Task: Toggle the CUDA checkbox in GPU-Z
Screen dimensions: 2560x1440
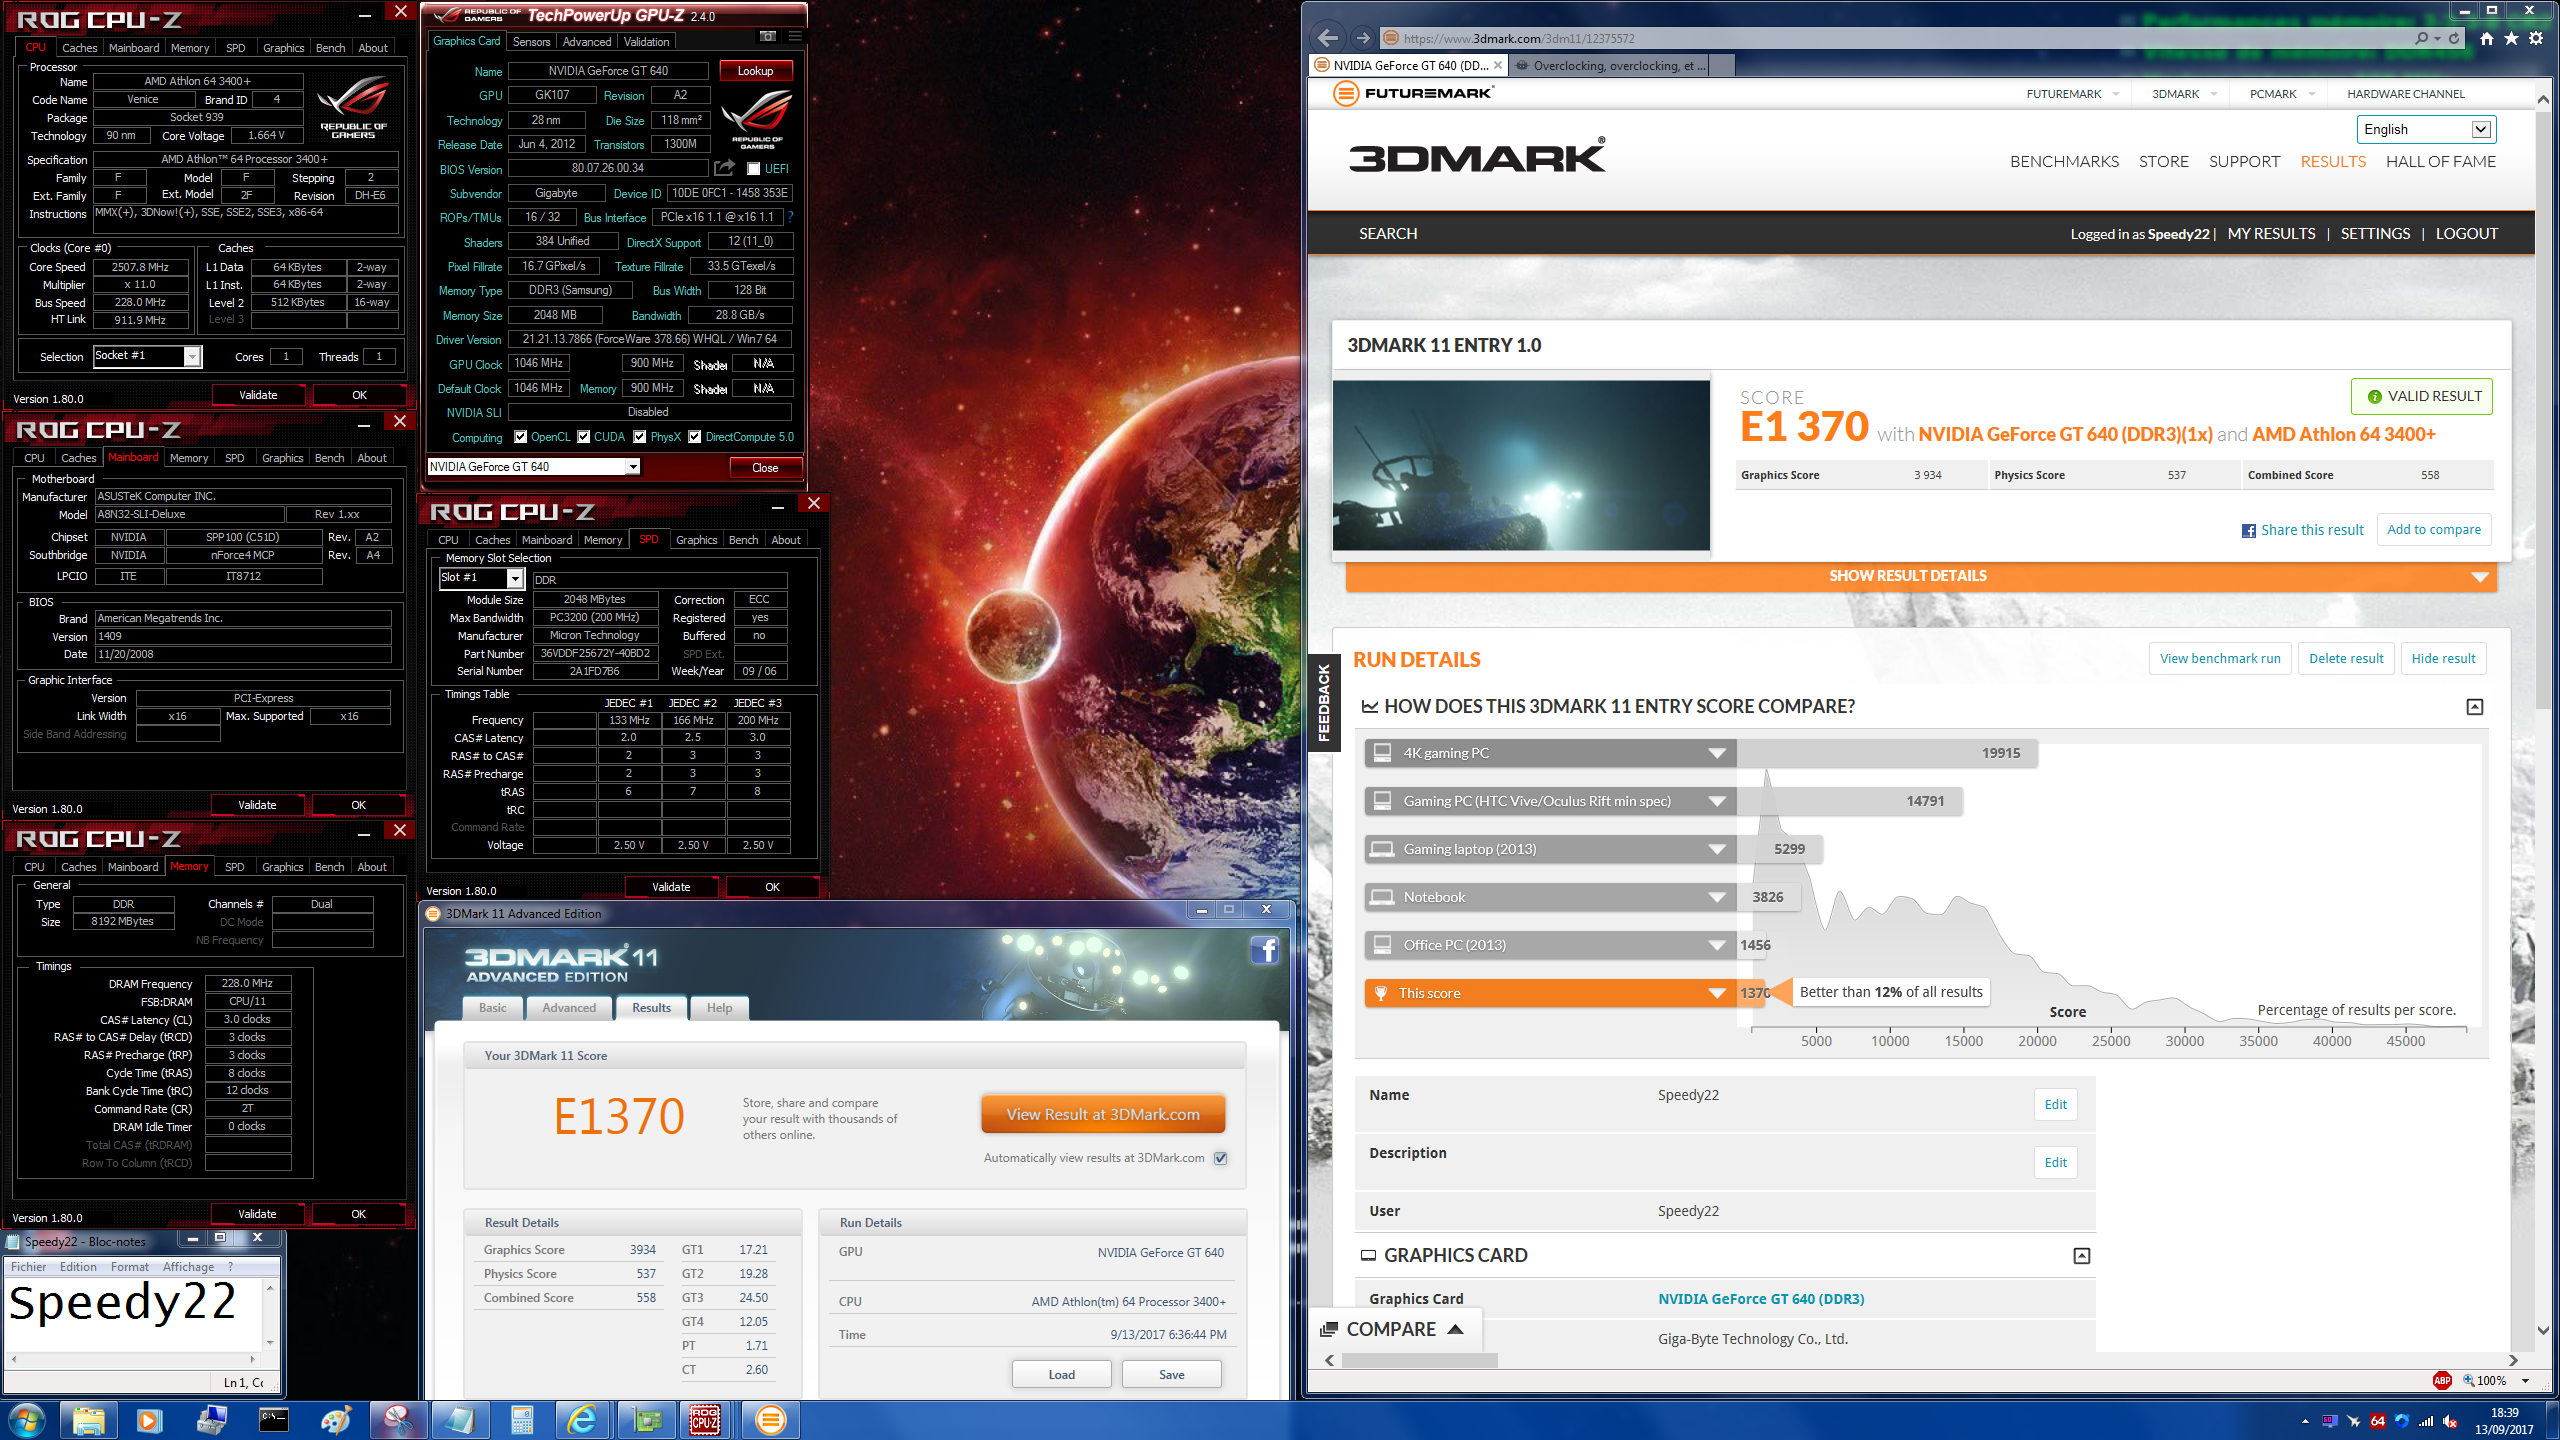Action: tap(584, 437)
